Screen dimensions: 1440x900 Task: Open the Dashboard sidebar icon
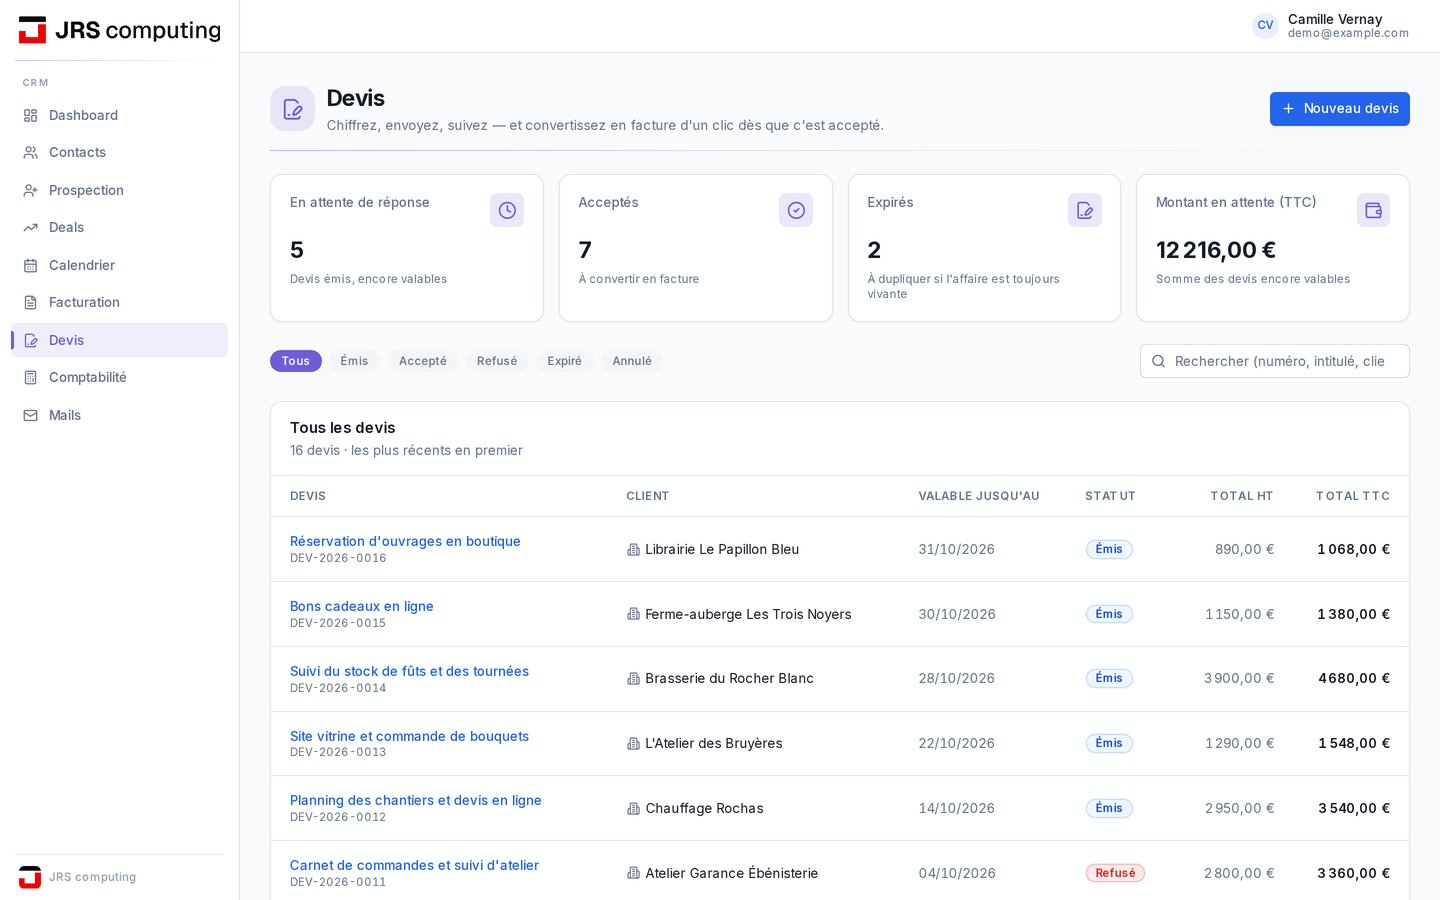pyautogui.click(x=30, y=115)
